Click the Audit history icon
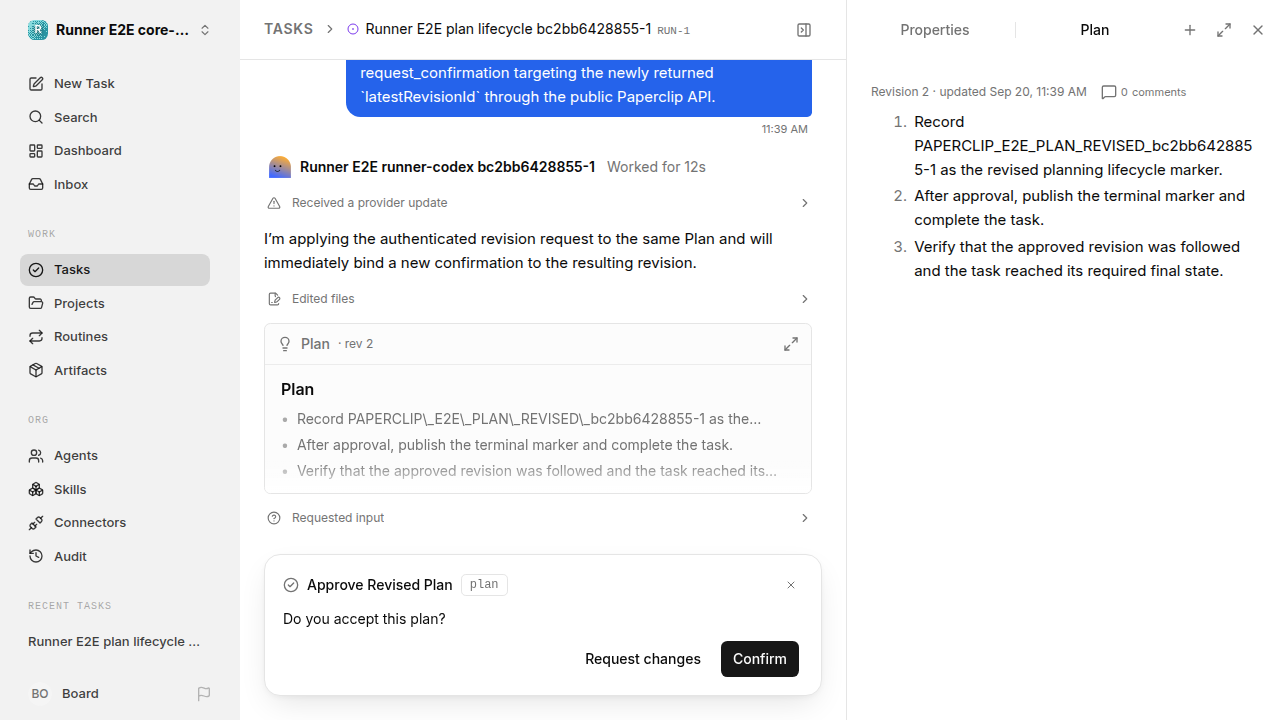Screen dimensions: 1280x720 pos(36,556)
